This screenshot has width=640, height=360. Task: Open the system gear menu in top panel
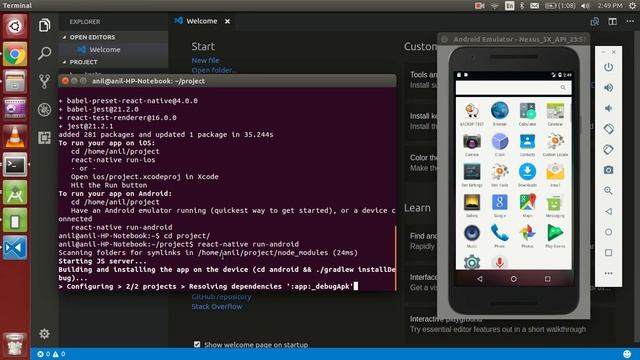(632, 5)
